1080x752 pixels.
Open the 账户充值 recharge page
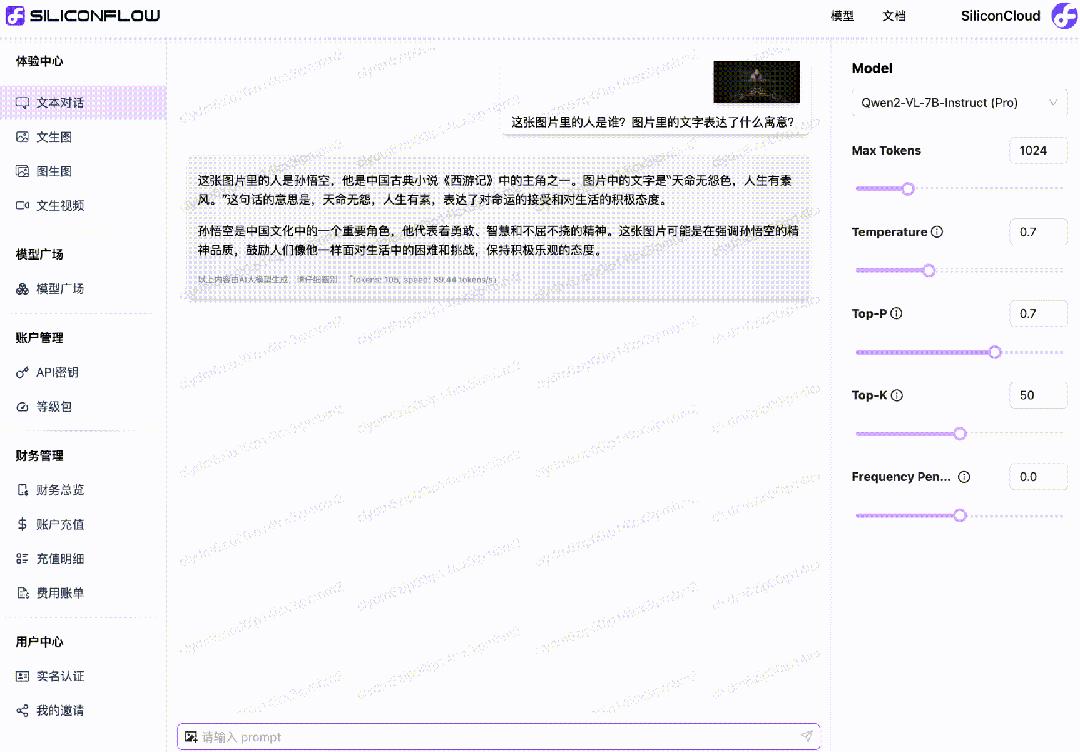click(51, 523)
